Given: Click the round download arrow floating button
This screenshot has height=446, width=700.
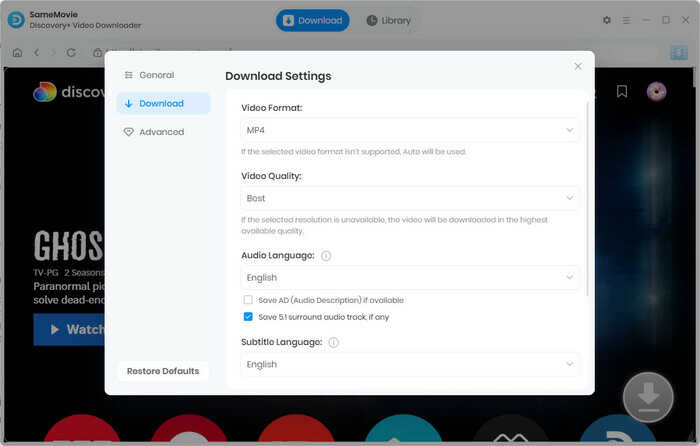Looking at the screenshot, I should (x=648, y=397).
